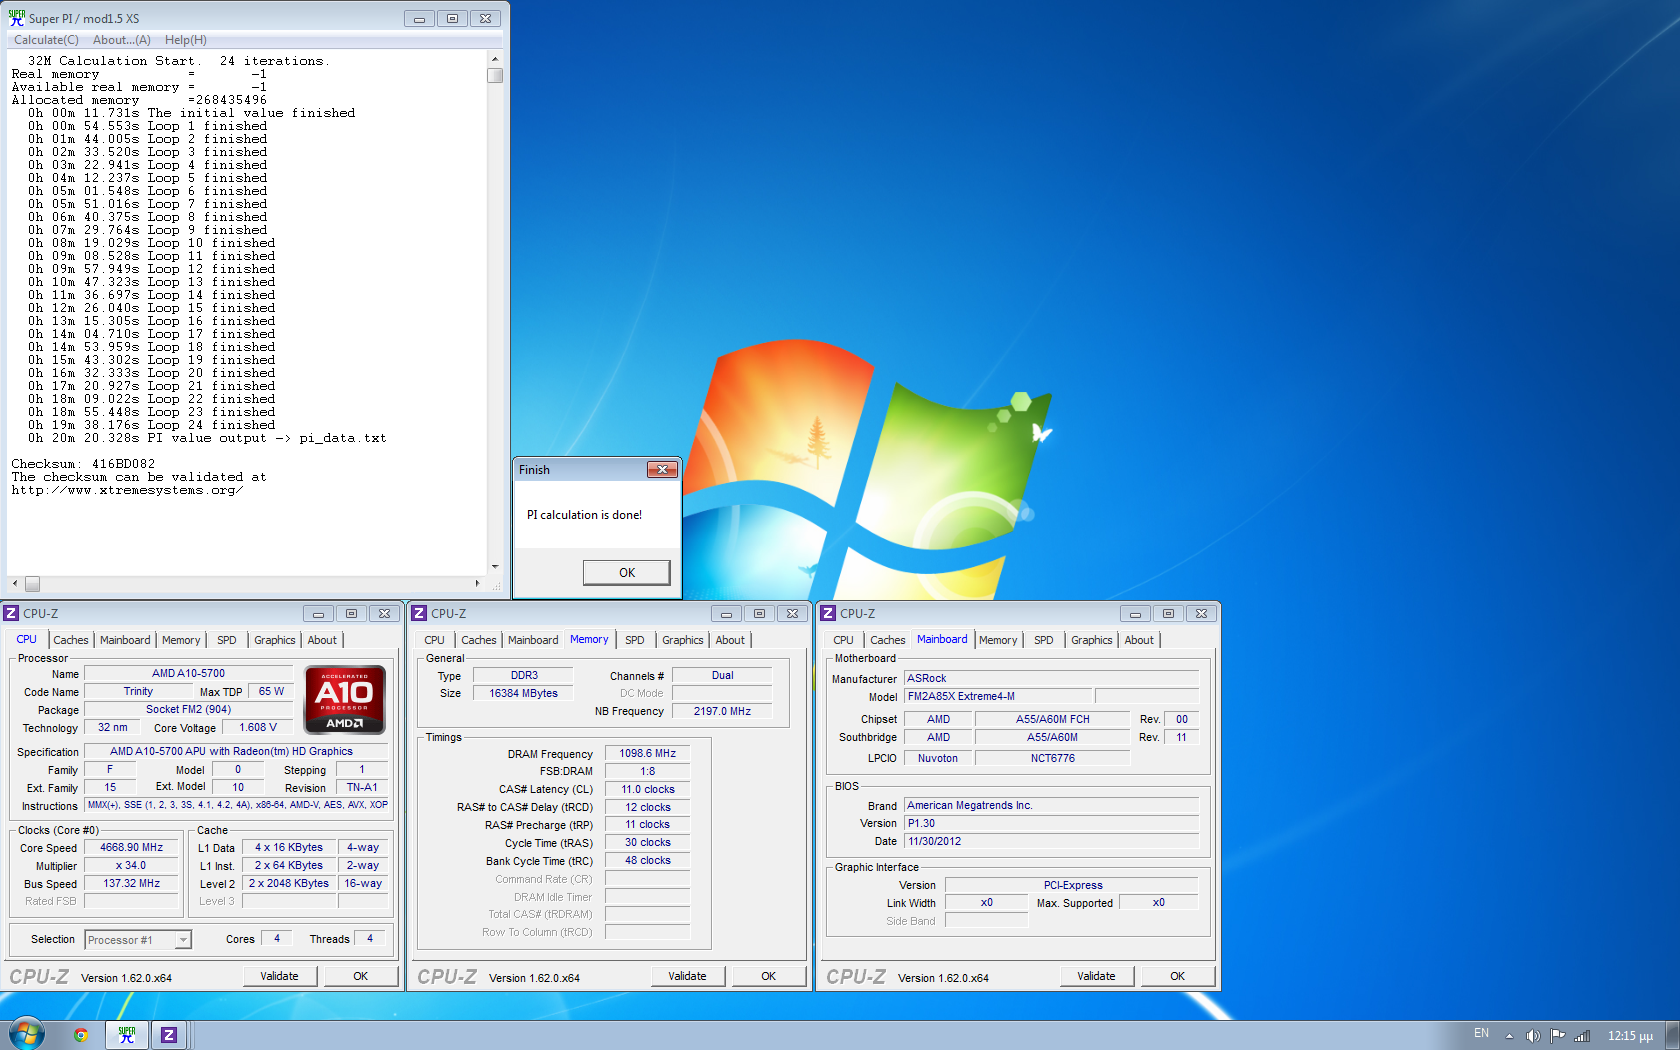Select Graphics tab in Memory CPU-Z window

[683, 640]
